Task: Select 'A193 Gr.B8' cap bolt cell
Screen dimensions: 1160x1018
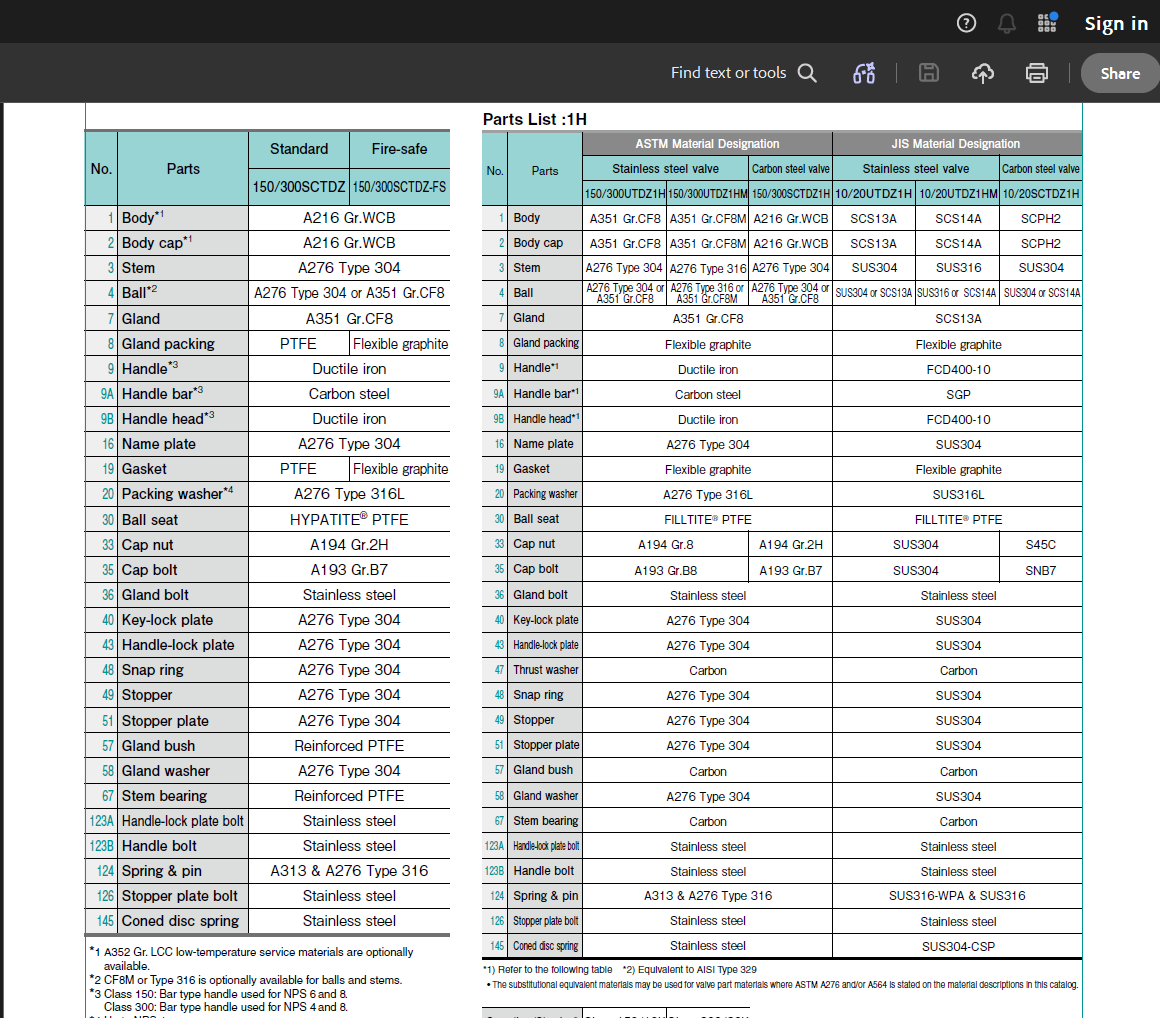Action: [666, 570]
